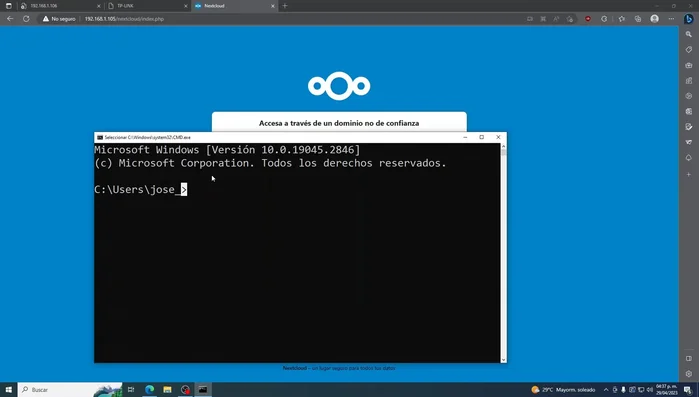Open the weather widget showing 29°C
Screen dimensions: 699x397
coord(563,389)
